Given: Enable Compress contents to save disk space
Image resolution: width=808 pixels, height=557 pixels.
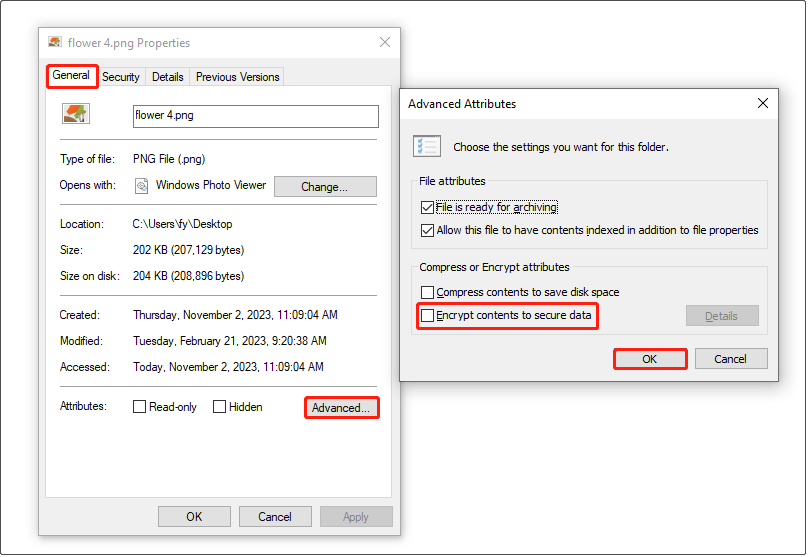Looking at the screenshot, I should point(427,292).
